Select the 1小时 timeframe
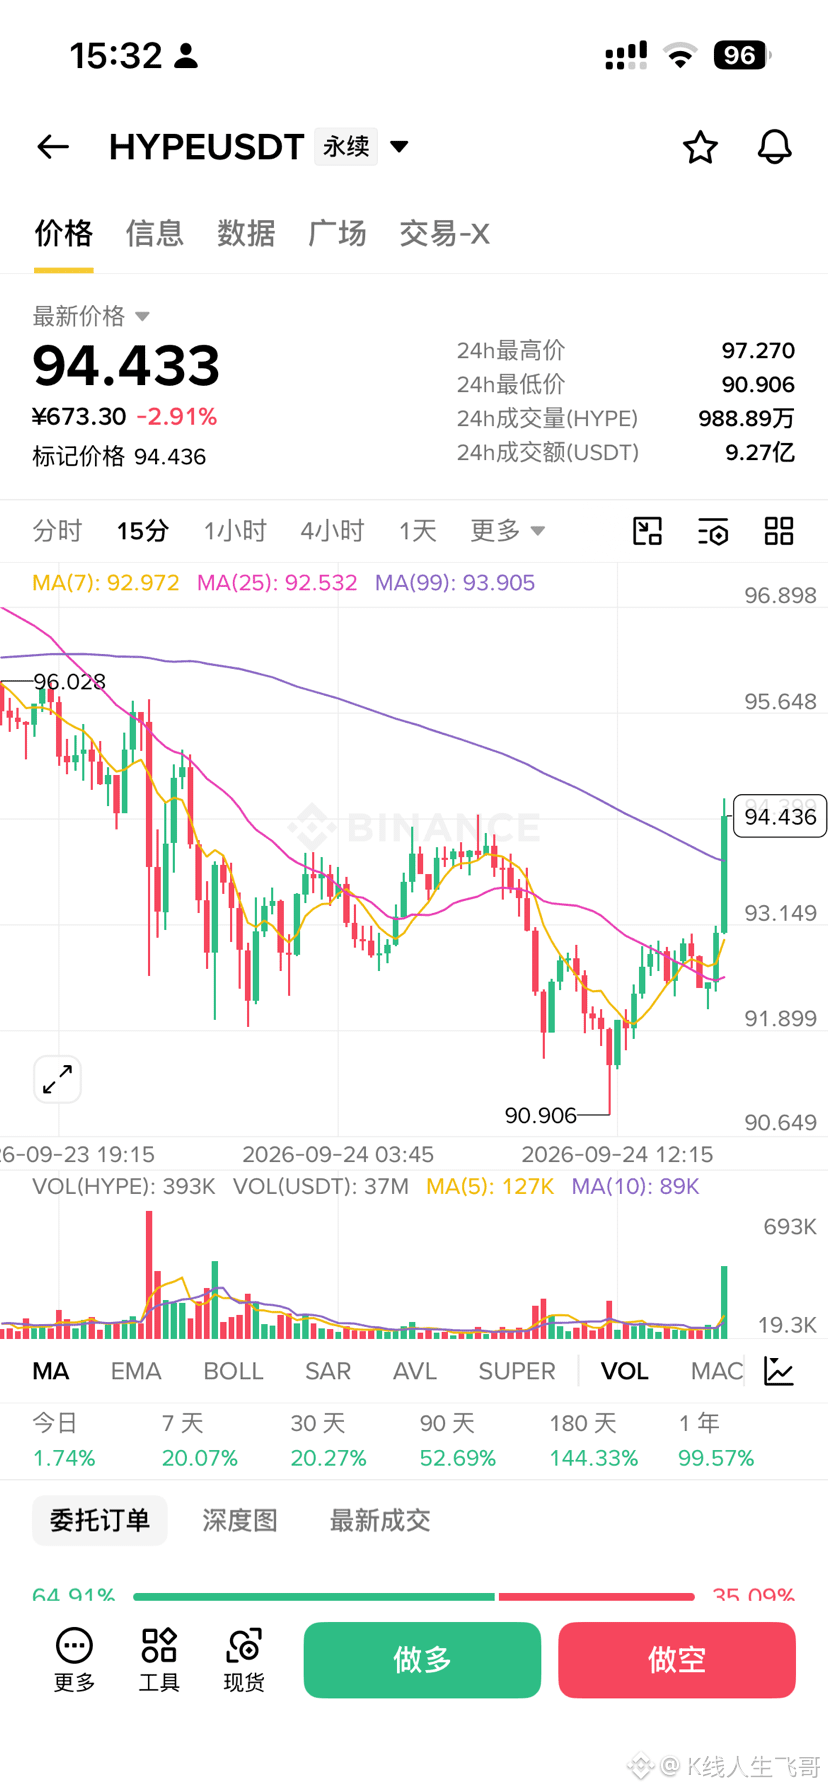 (x=235, y=531)
